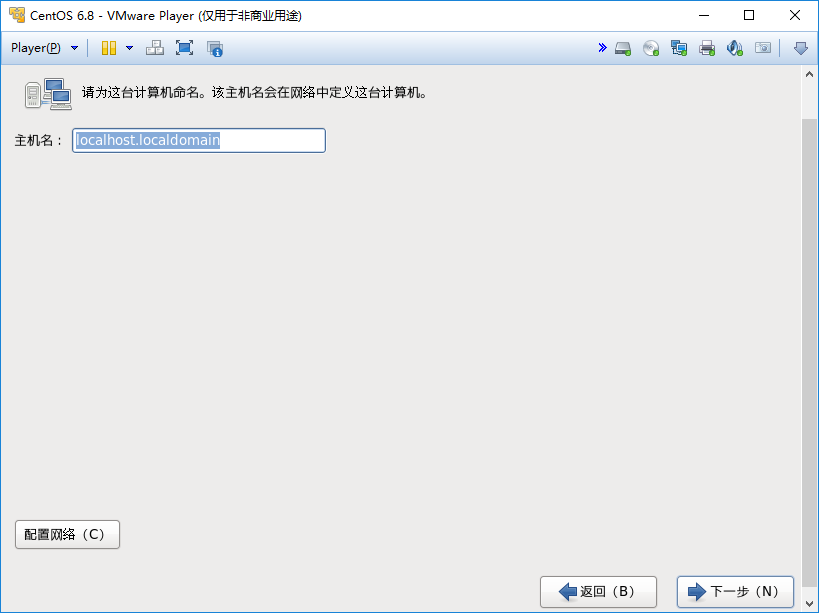Click the network adapter device icon
The width and height of the screenshot is (819, 613).
click(x=679, y=47)
